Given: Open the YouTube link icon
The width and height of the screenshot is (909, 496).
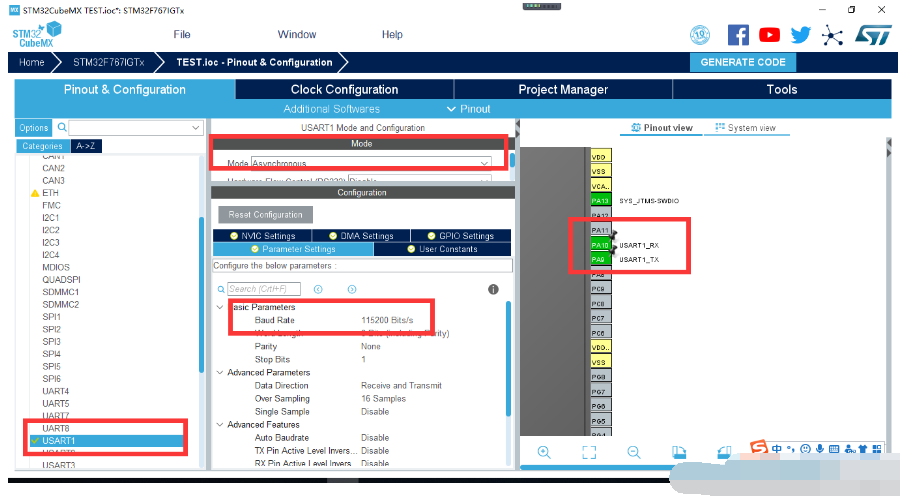Looking at the screenshot, I should coord(769,35).
